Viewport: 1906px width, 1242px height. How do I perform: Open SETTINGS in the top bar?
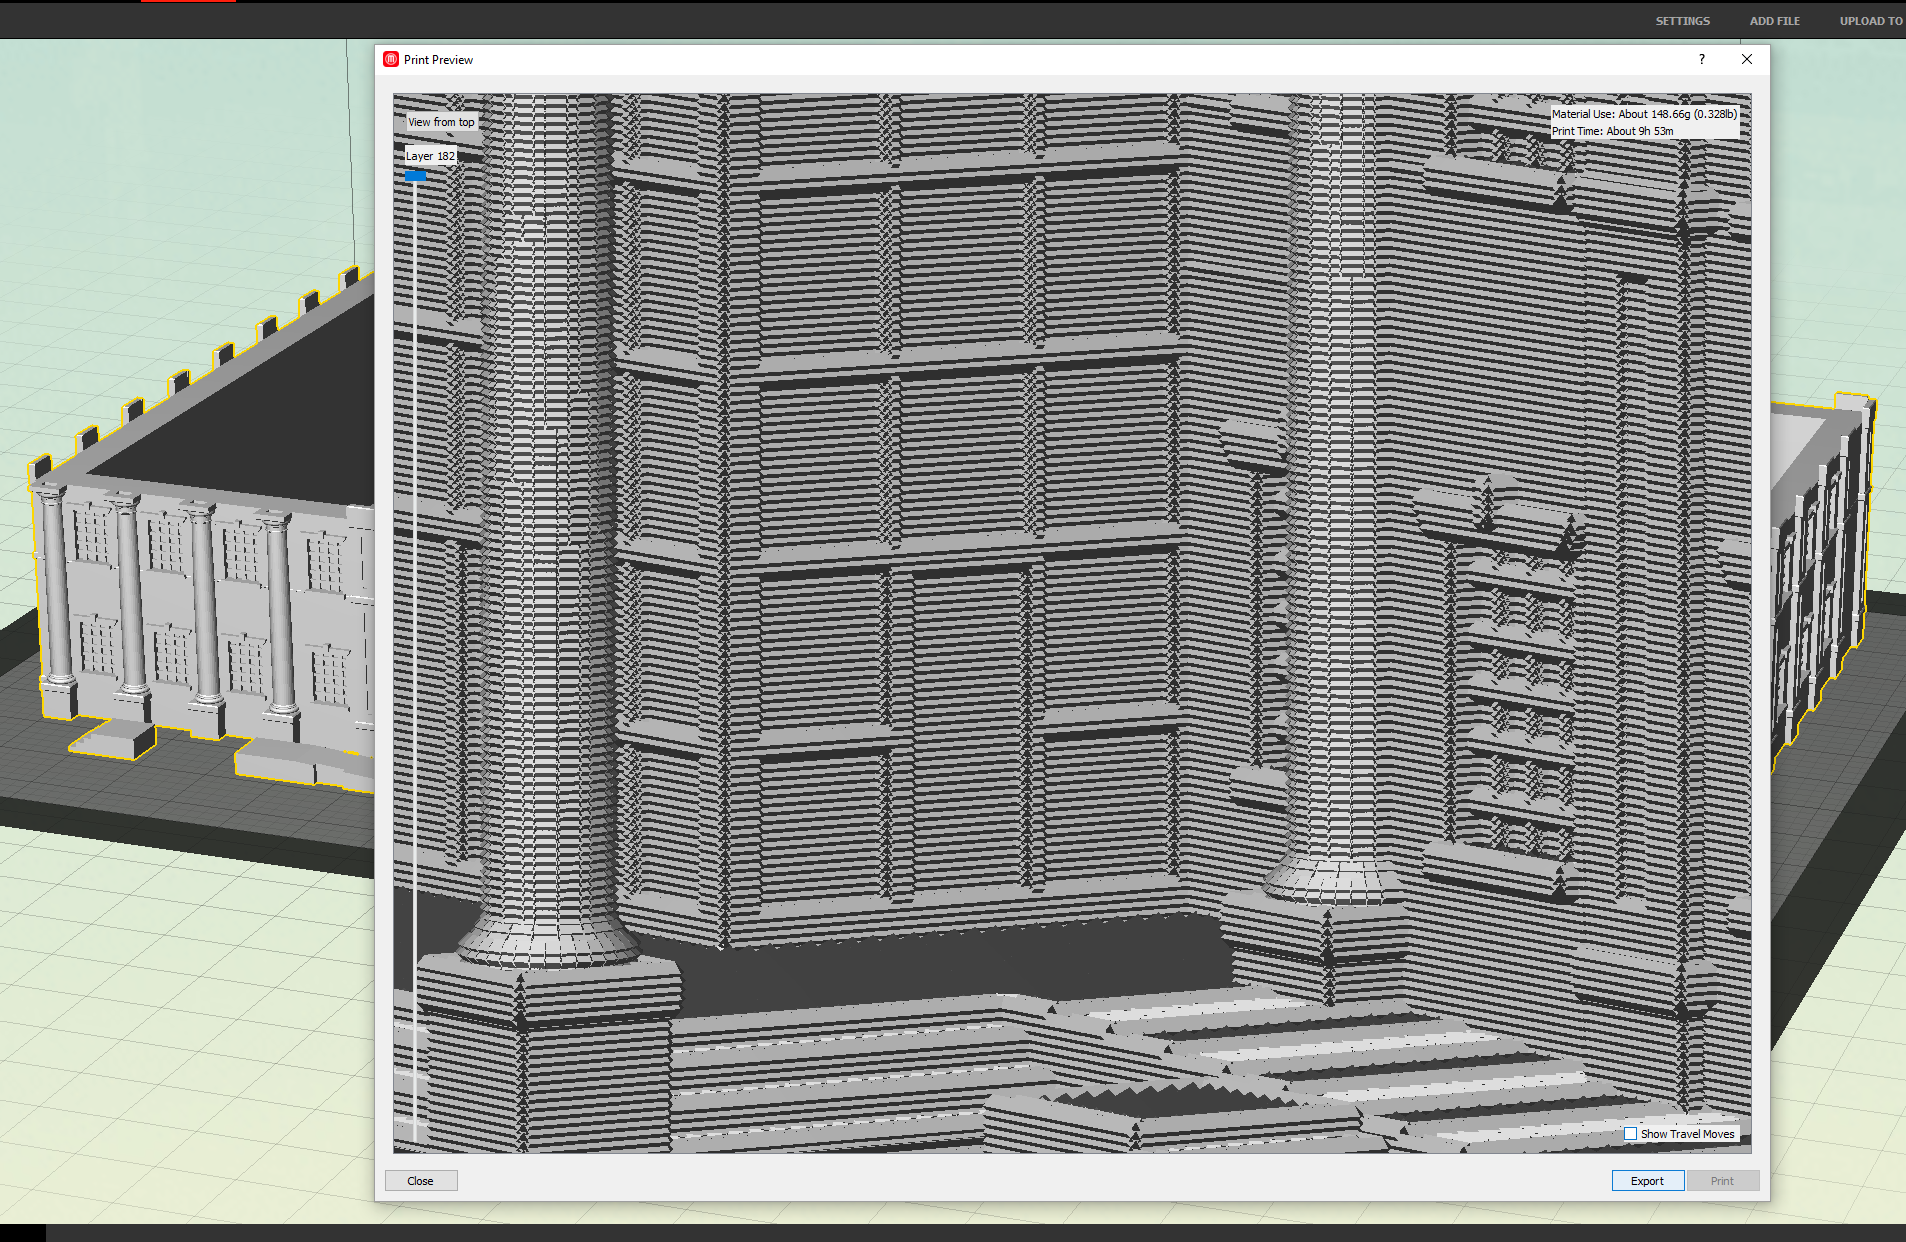click(1682, 21)
